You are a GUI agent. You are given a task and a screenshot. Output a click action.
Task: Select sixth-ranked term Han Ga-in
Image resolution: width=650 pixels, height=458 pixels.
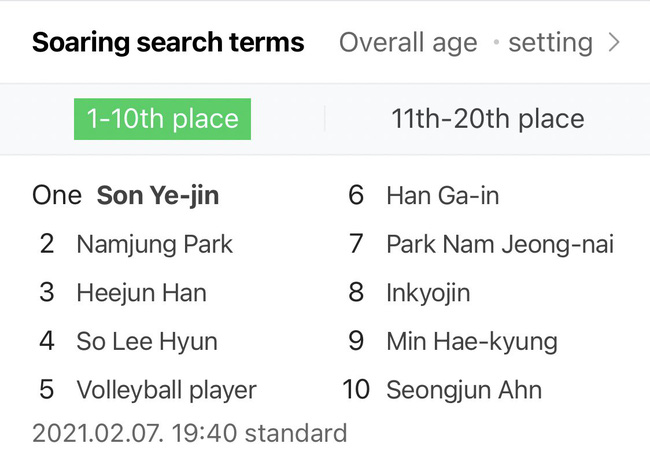point(442,195)
